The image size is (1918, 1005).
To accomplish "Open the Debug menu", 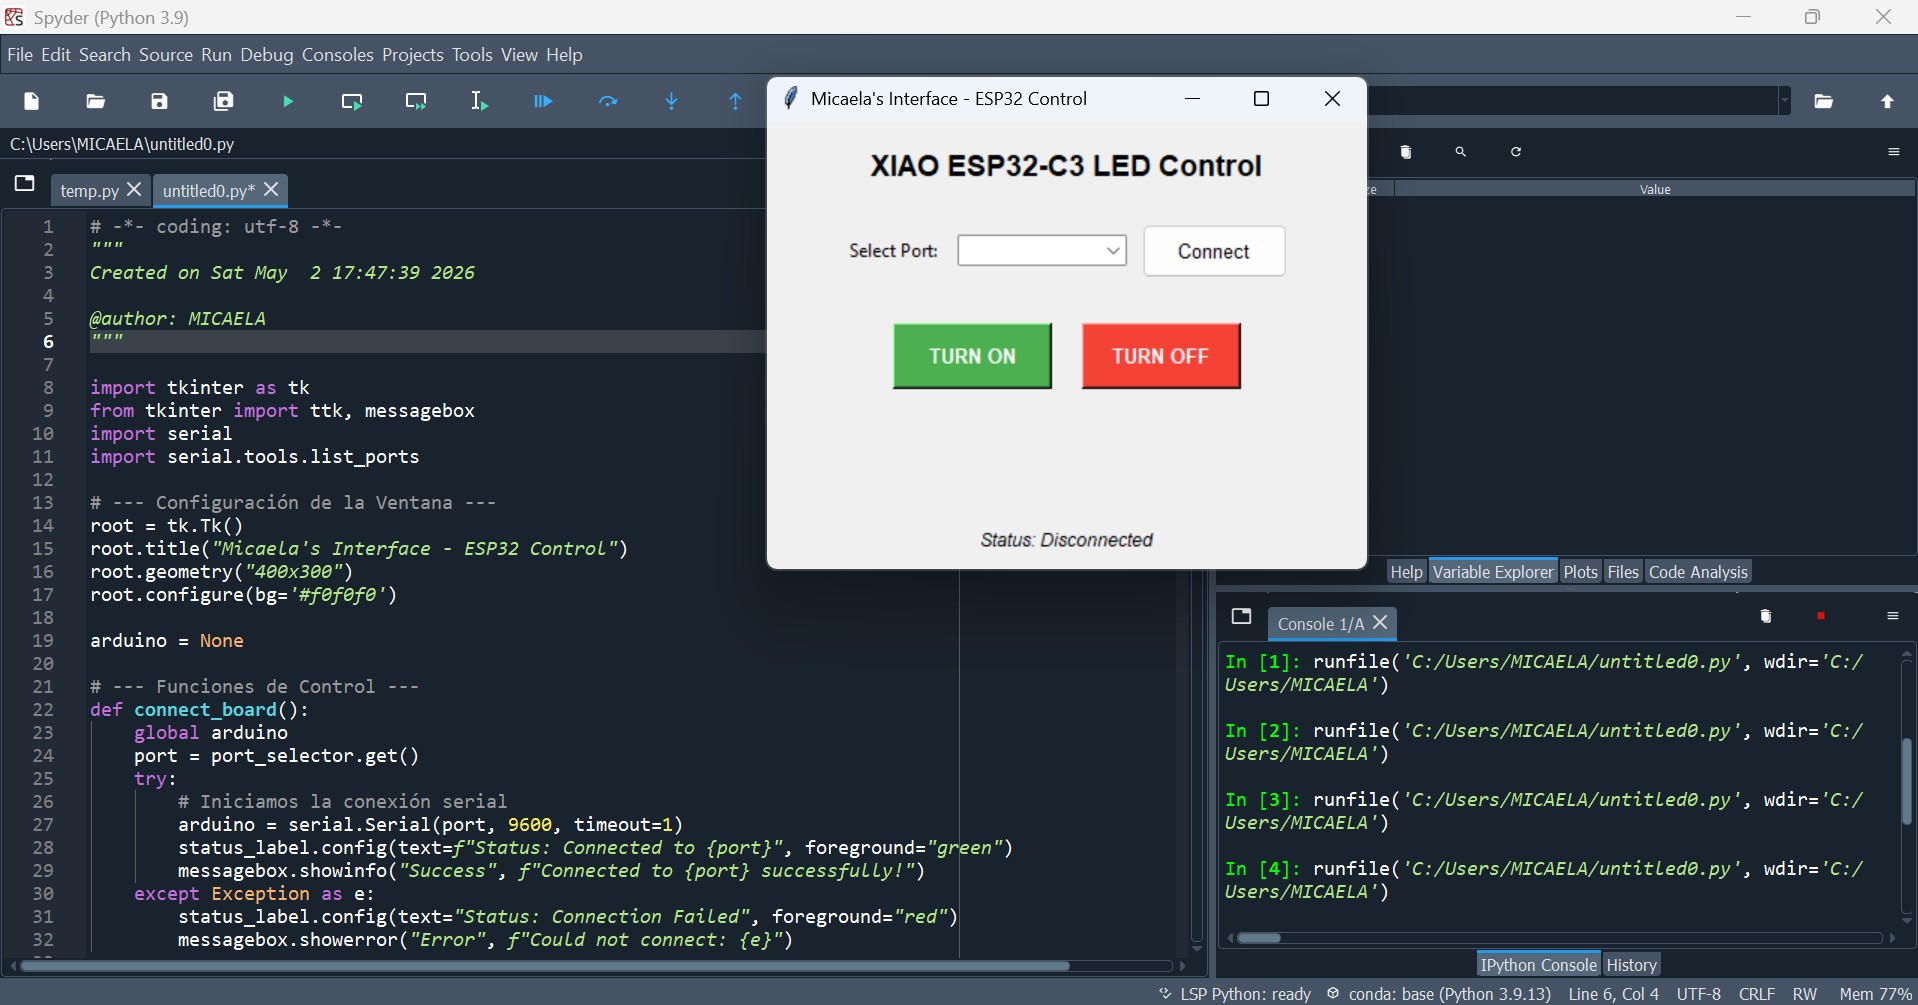I will (x=267, y=55).
